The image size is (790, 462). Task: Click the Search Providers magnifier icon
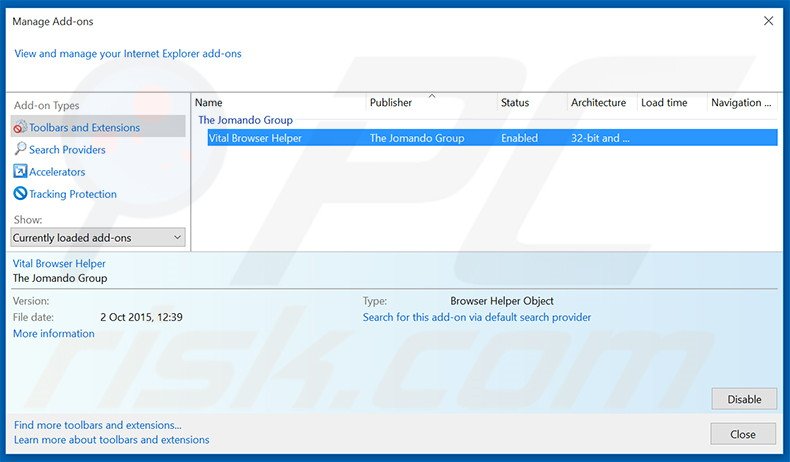pyautogui.click(x=20, y=149)
